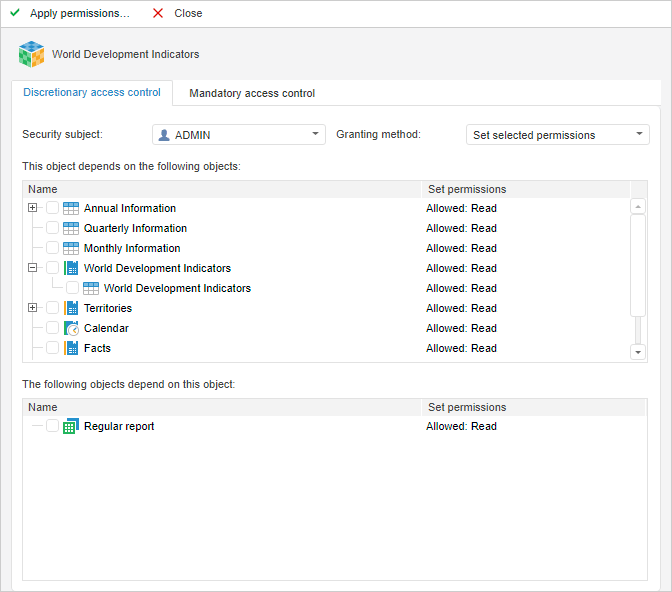This screenshot has width=672, height=592.
Task: Enable the Facts checkbox
Action: 52,348
